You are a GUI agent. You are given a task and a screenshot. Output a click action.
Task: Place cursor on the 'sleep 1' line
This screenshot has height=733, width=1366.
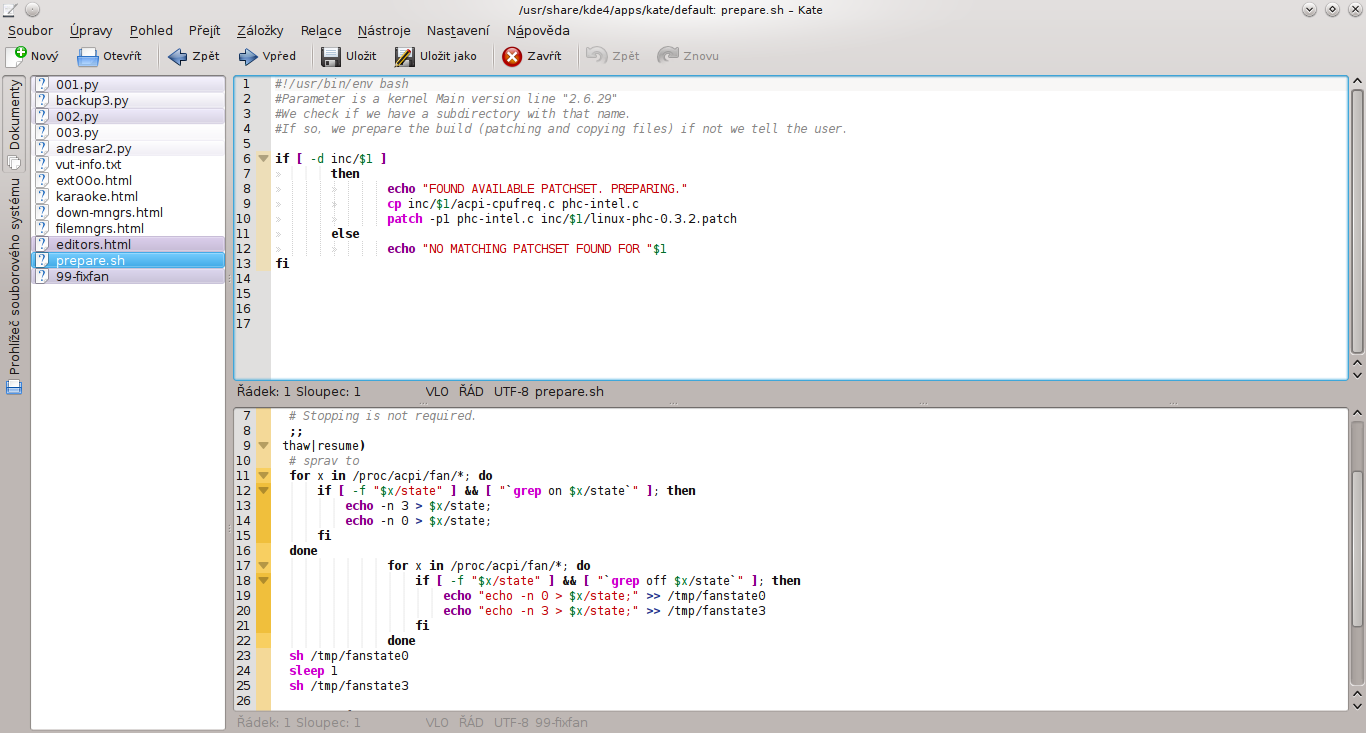313,671
